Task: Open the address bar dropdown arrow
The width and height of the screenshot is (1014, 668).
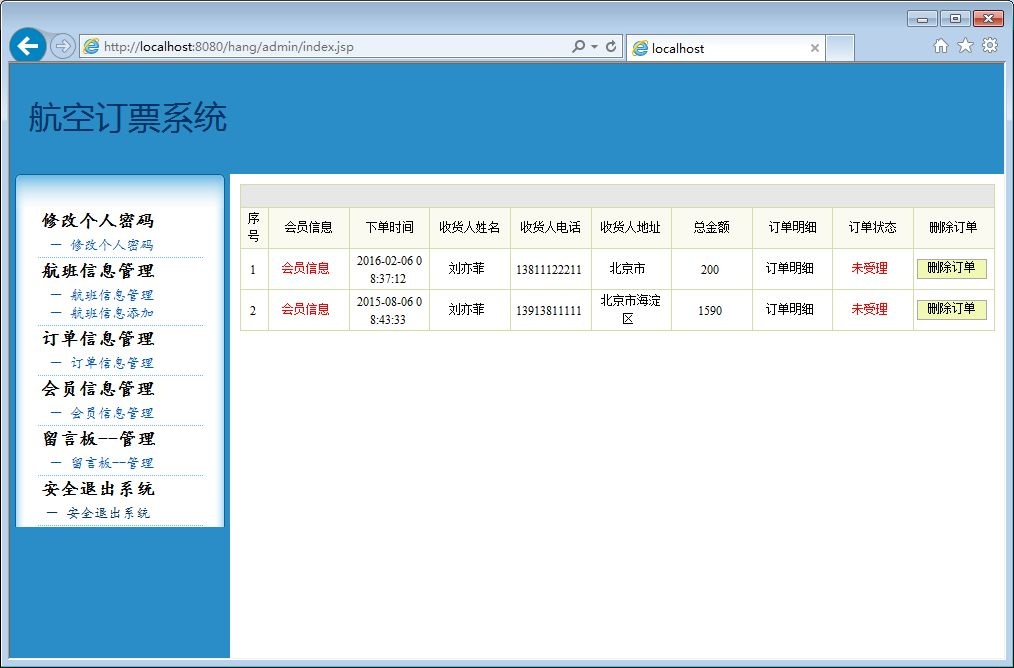Action: [x=594, y=47]
